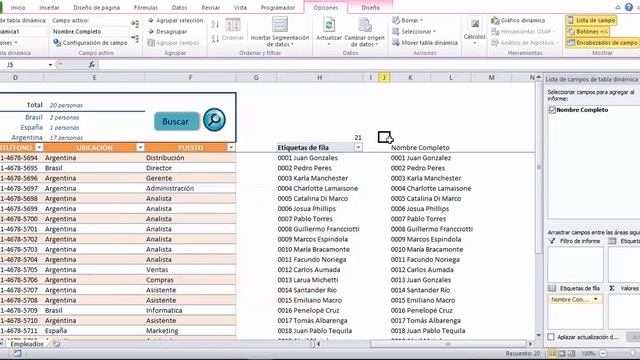Open Opciones dropdown of tabla dinámica
This screenshot has width=640, height=360.
(9, 42)
